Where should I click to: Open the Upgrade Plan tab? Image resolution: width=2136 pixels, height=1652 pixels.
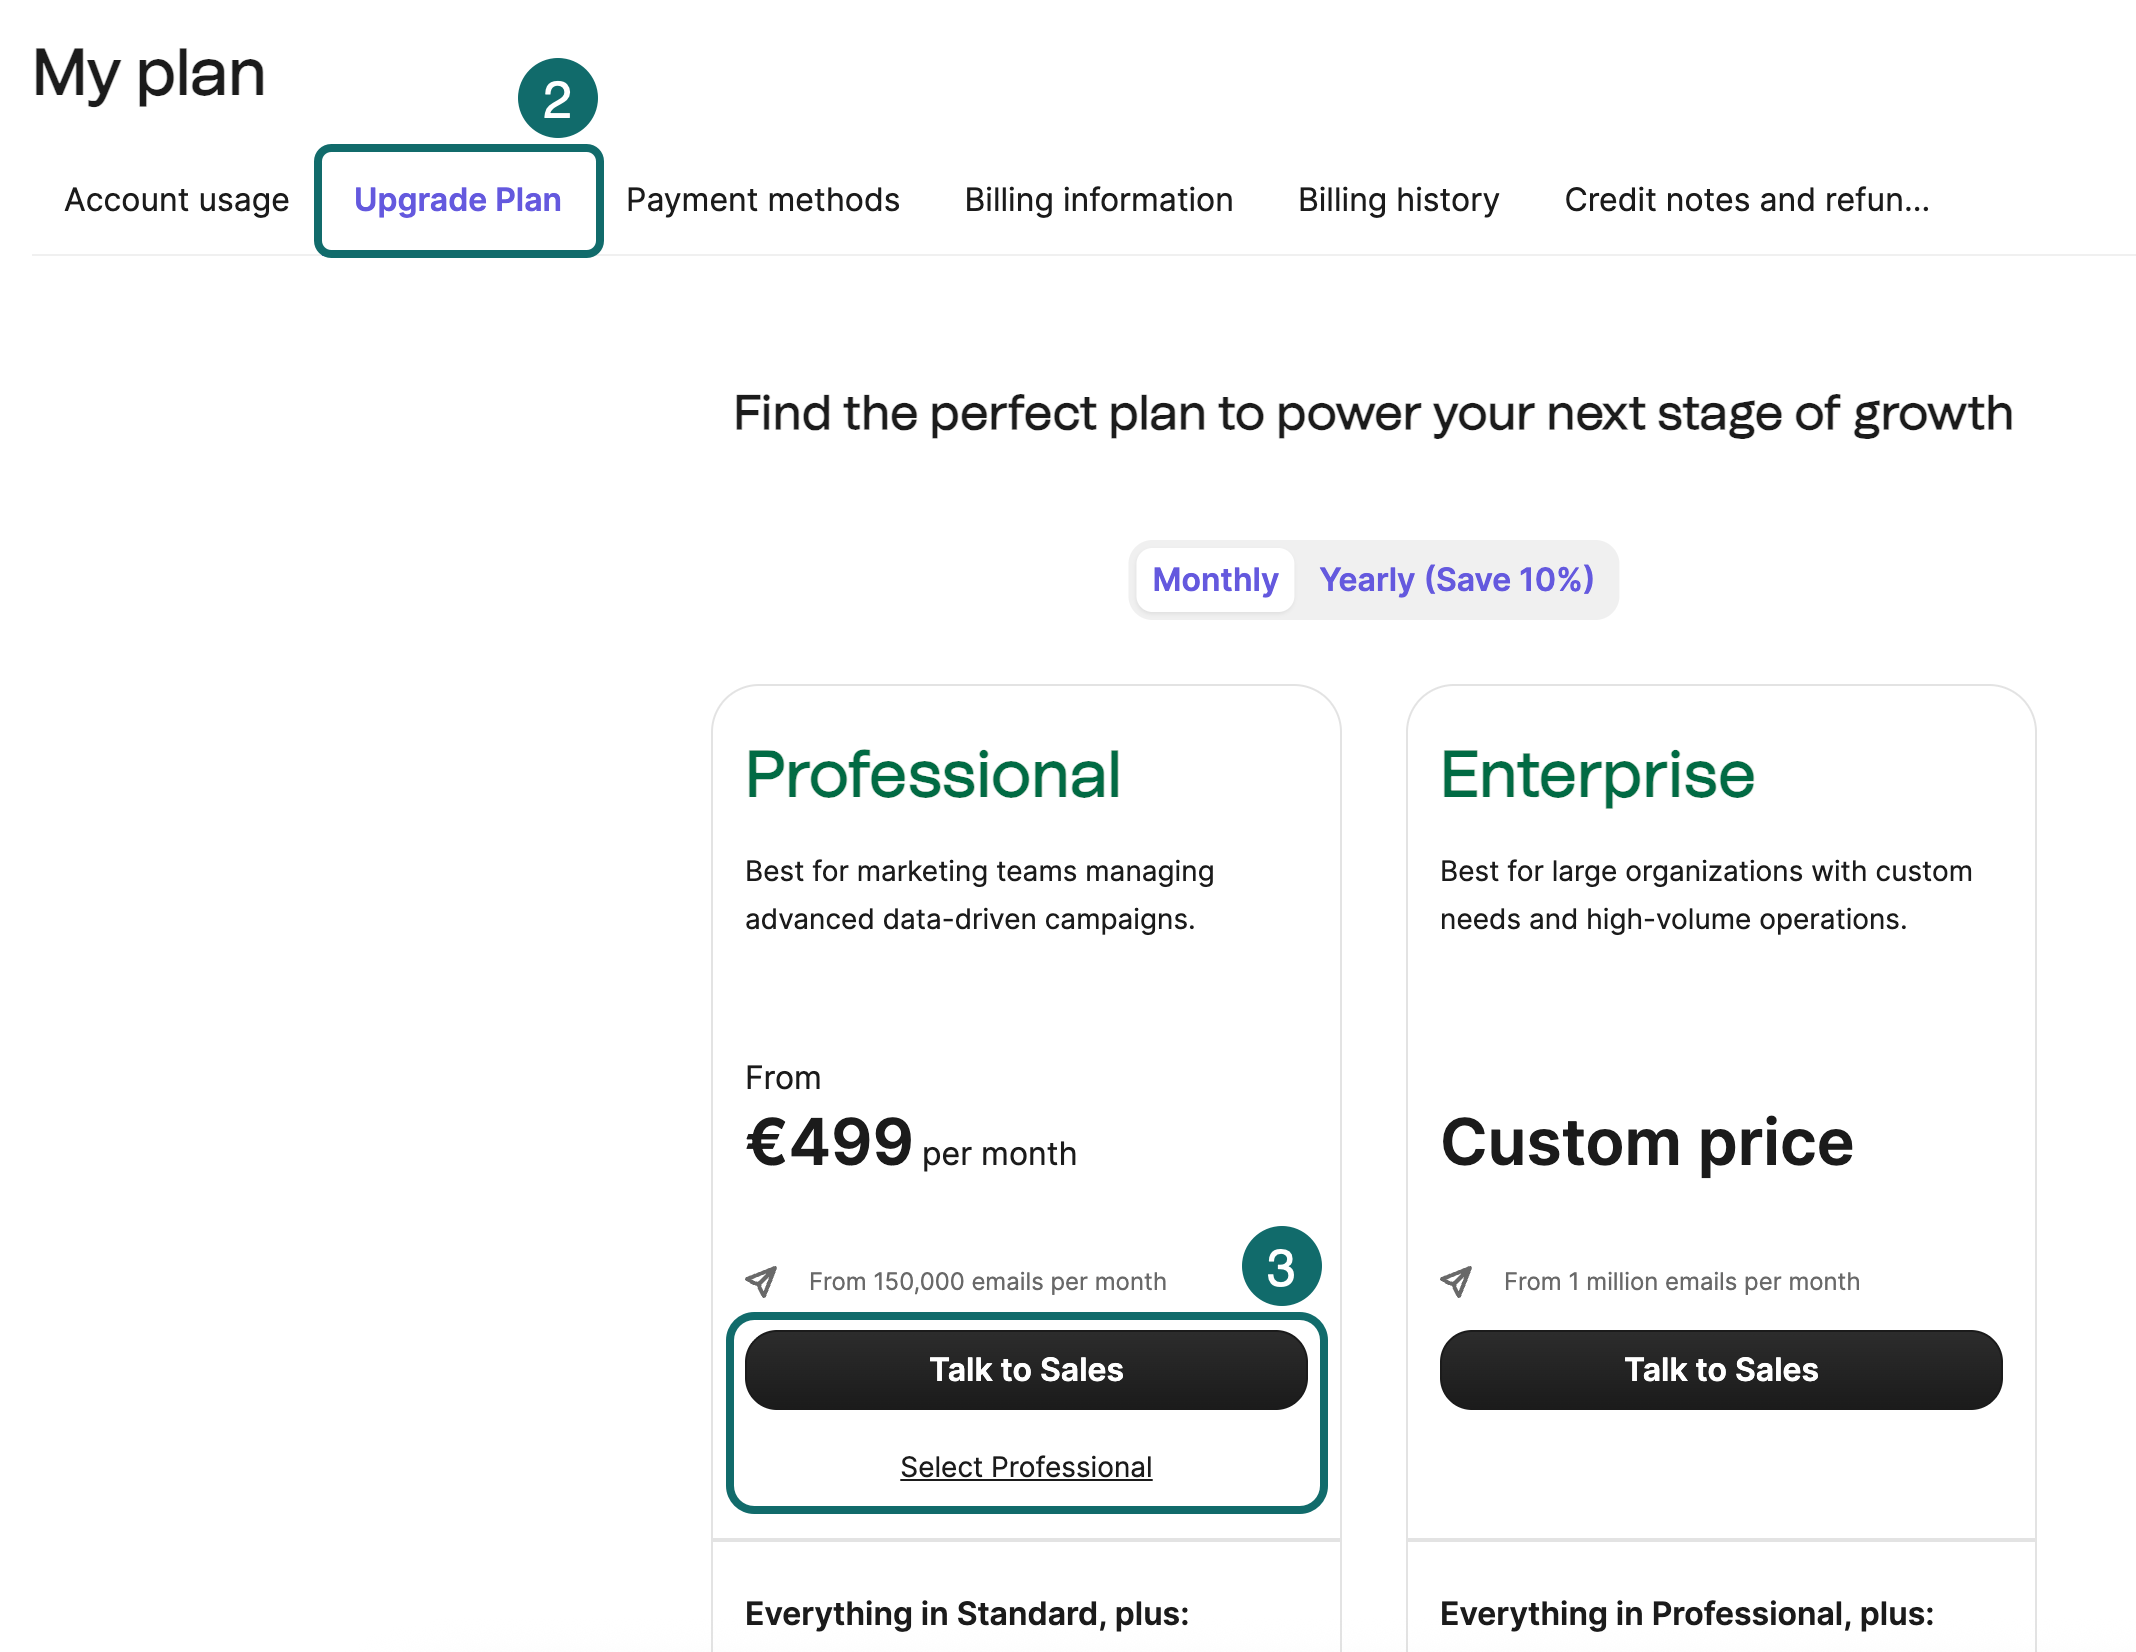click(x=458, y=199)
